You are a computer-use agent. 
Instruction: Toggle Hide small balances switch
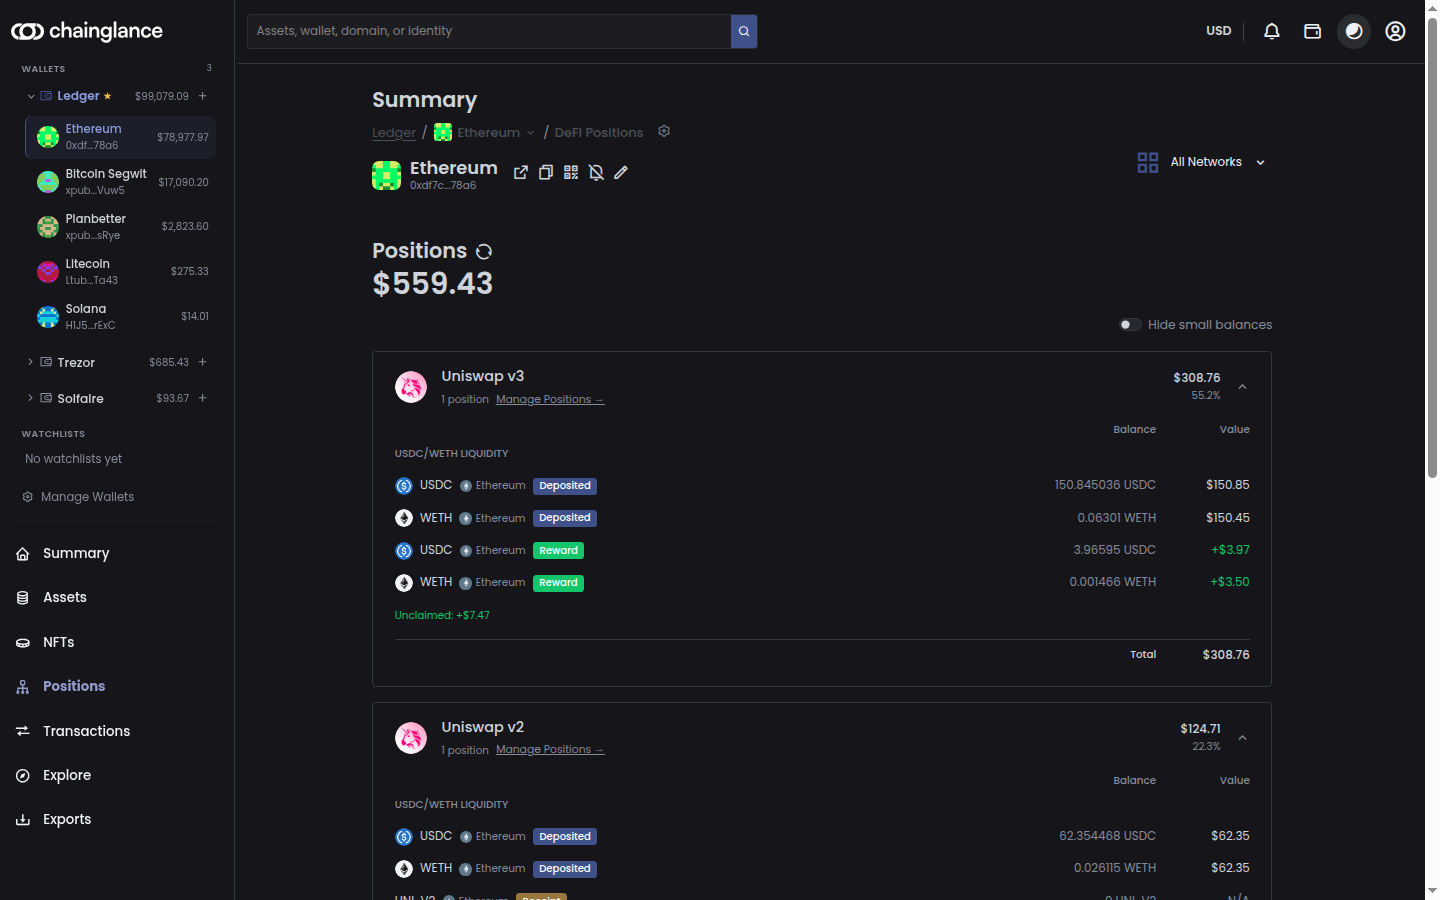(x=1130, y=325)
